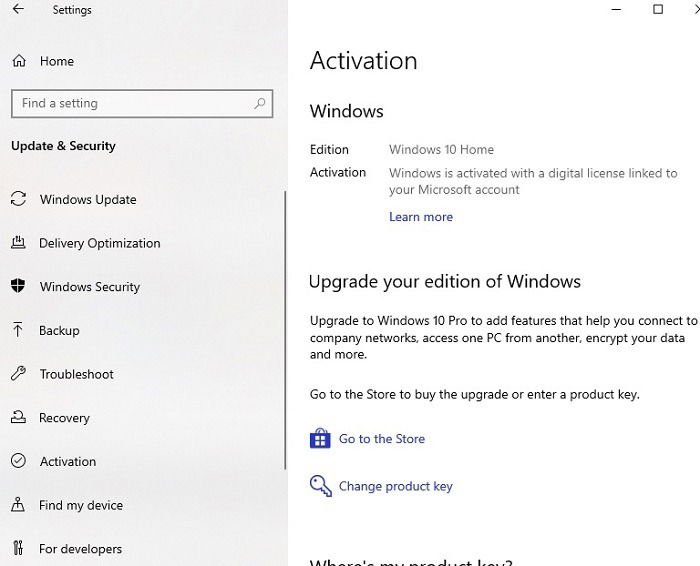Focus the Find a setting box
The height and width of the screenshot is (566, 700).
142,104
